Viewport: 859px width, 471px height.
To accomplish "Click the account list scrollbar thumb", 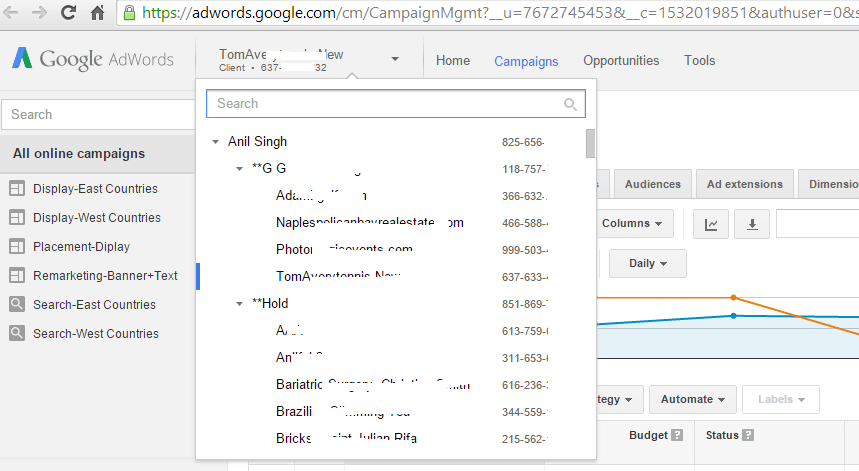I will [590, 143].
